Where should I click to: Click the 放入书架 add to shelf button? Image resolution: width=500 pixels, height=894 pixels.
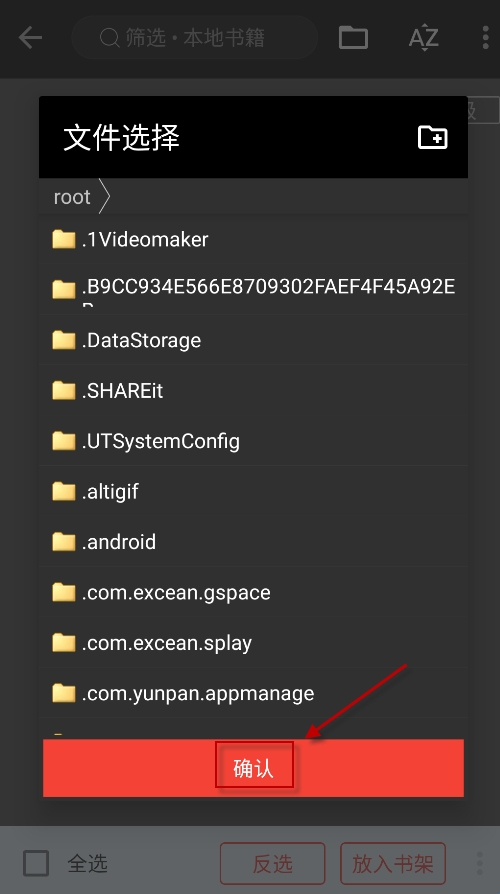[393, 864]
